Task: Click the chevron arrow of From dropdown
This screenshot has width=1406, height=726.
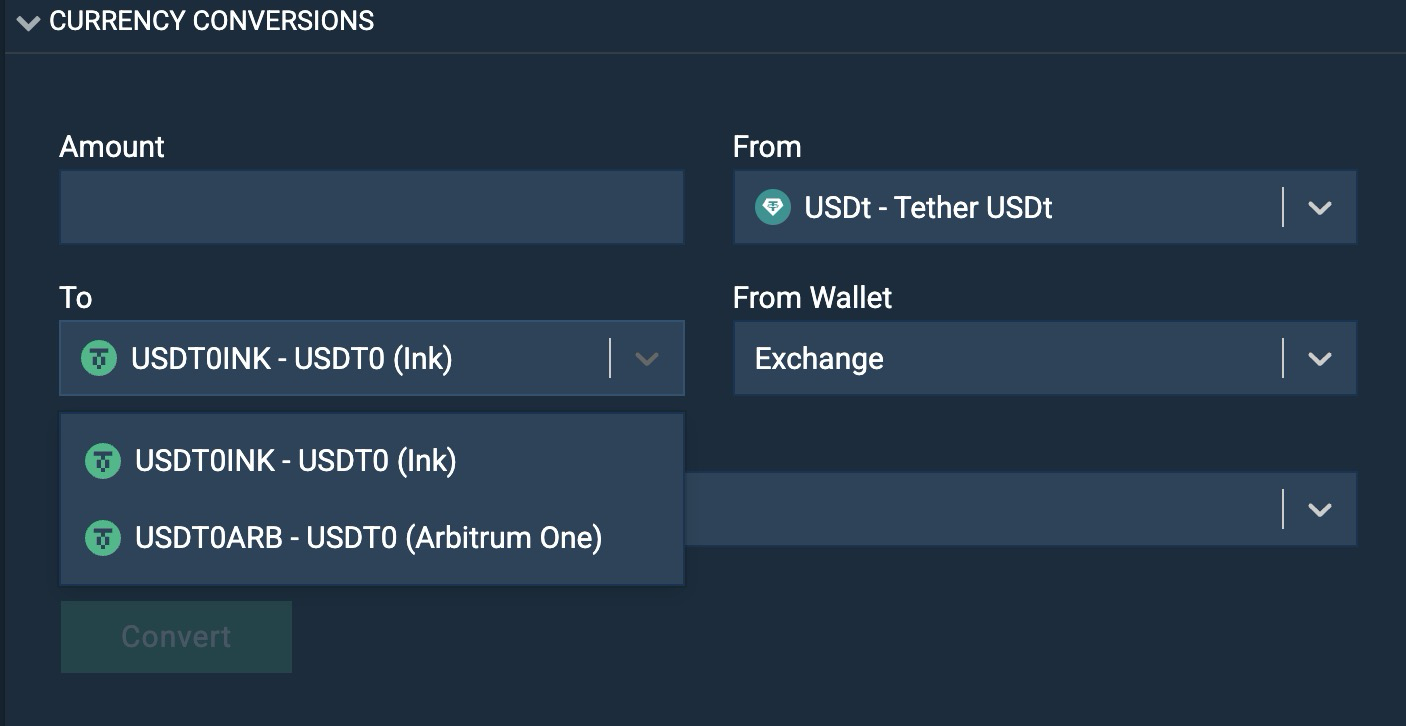Action: point(1320,208)
